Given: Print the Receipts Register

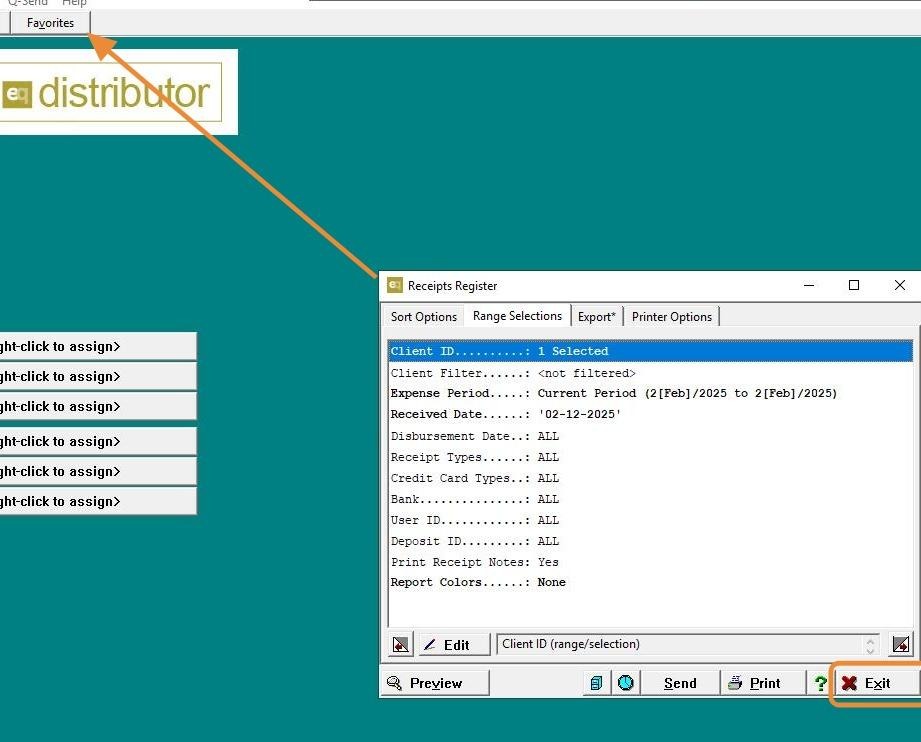Looking at the screenshot, I should coord(764,683).
